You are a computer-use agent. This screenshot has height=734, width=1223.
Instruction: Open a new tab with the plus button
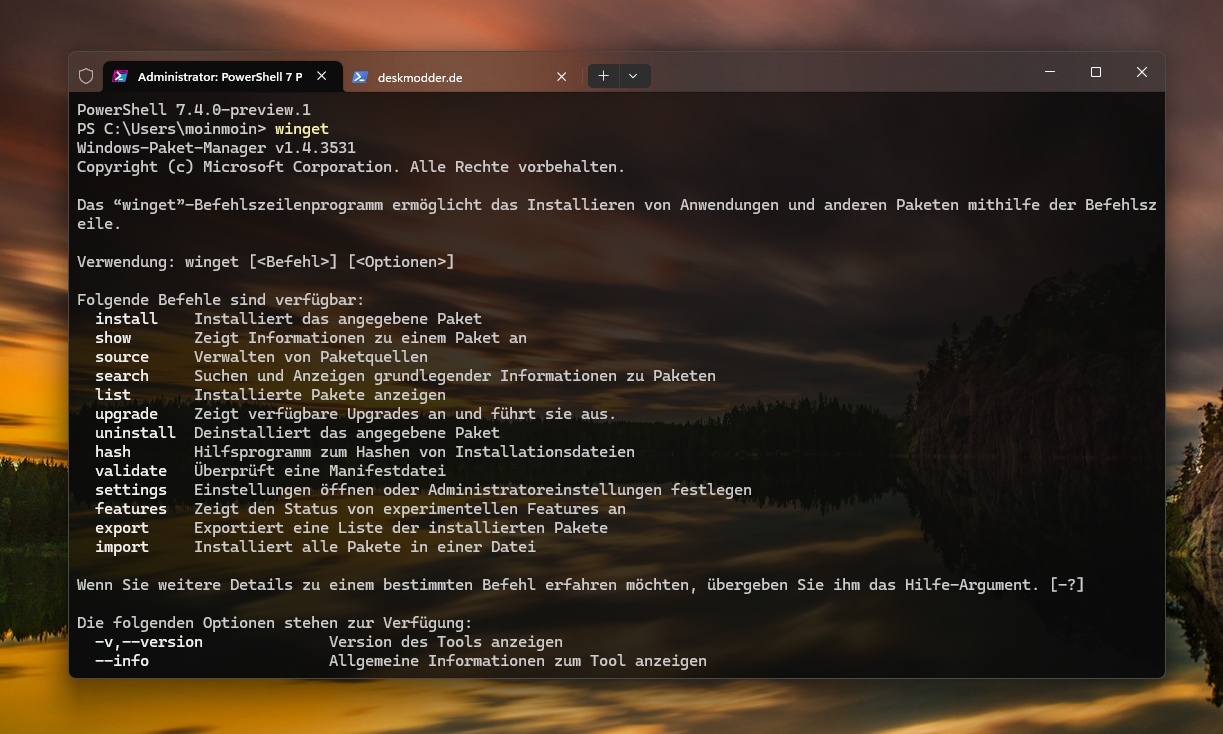603,76
